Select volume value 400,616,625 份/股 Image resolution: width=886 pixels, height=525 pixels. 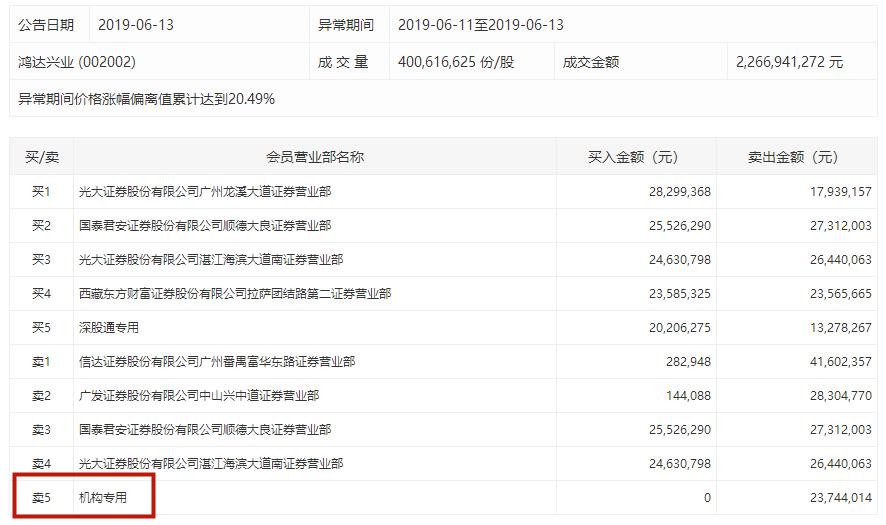(456, 62)
